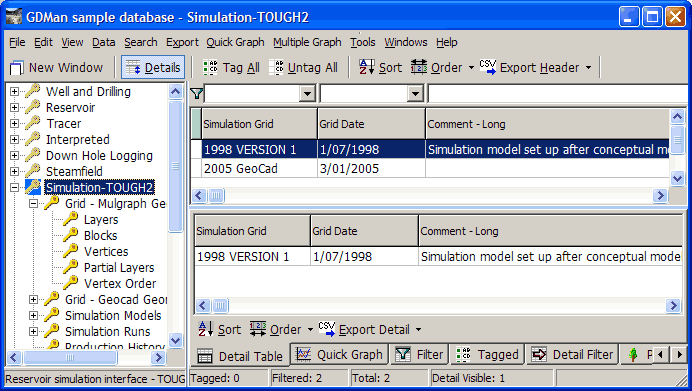
Task: Open the Export Header dropdown arrow
Action: point(588,68)
